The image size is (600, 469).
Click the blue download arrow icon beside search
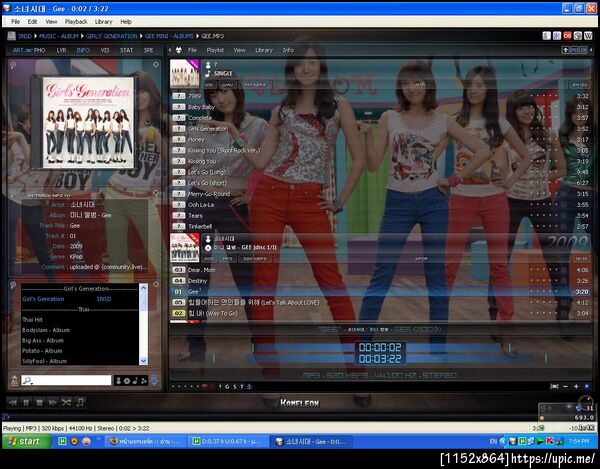[x=154, y=380]
